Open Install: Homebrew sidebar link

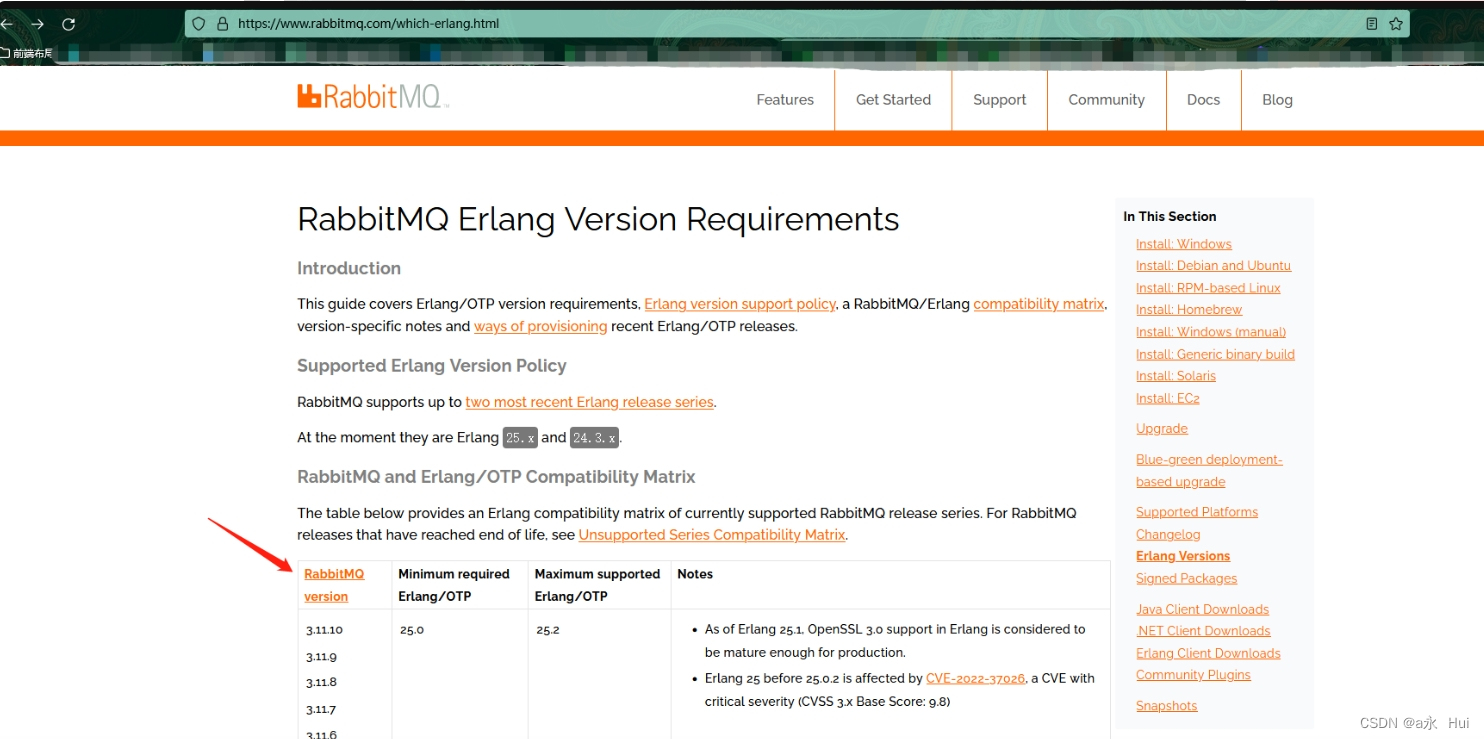click(1189, 310)
